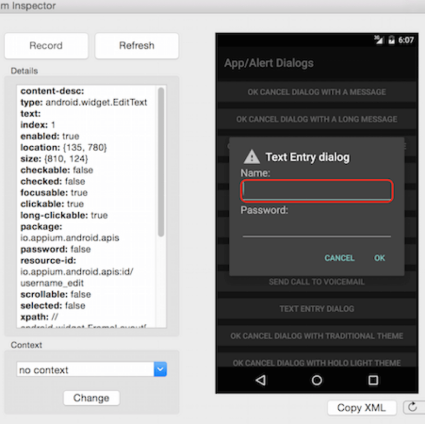Screen dimensions: 425x424
Task: Click 'username_edit' resource-id value
Action: [52, 283]
